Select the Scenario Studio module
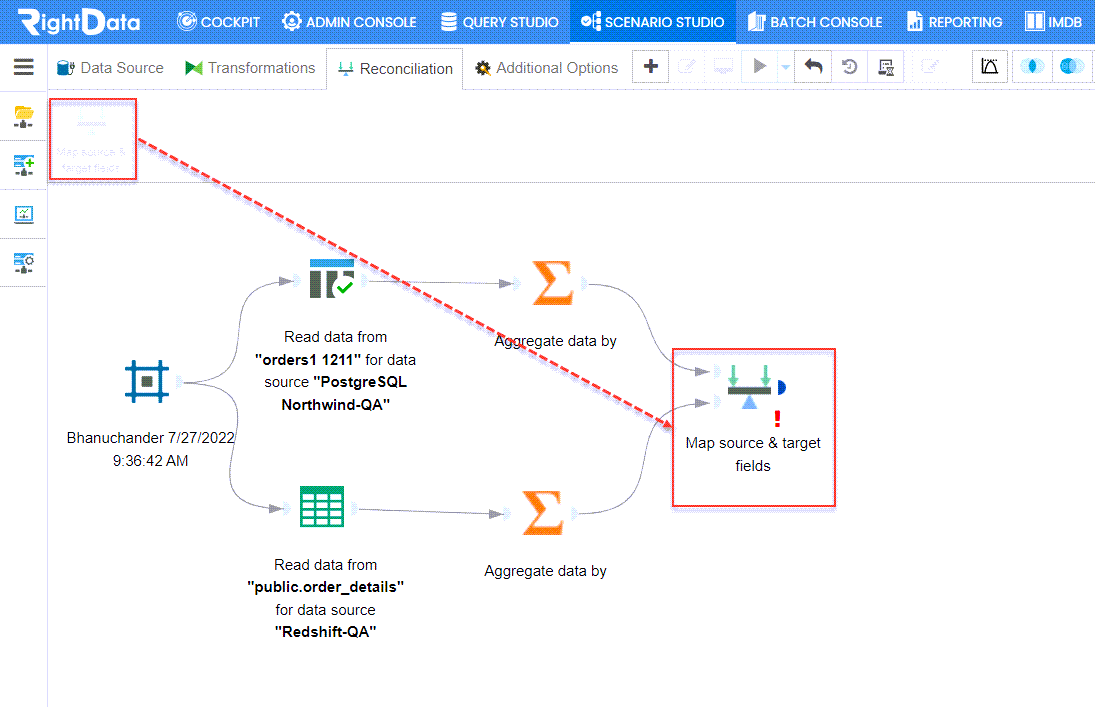 (652, 22)
